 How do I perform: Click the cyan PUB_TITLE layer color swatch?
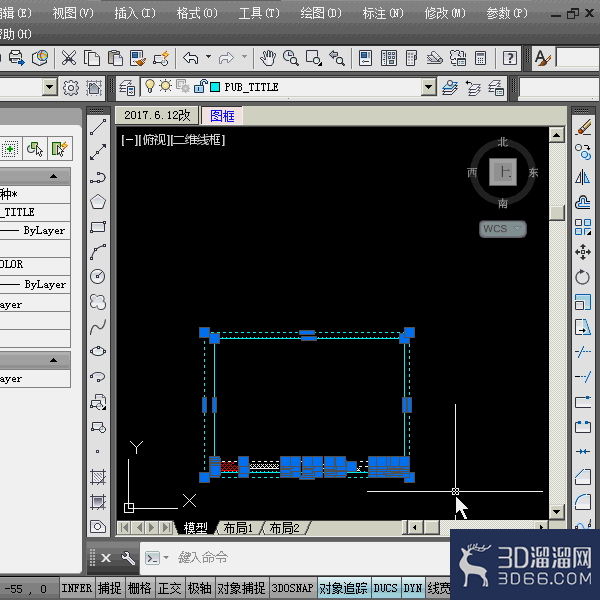tap(215, 87)
